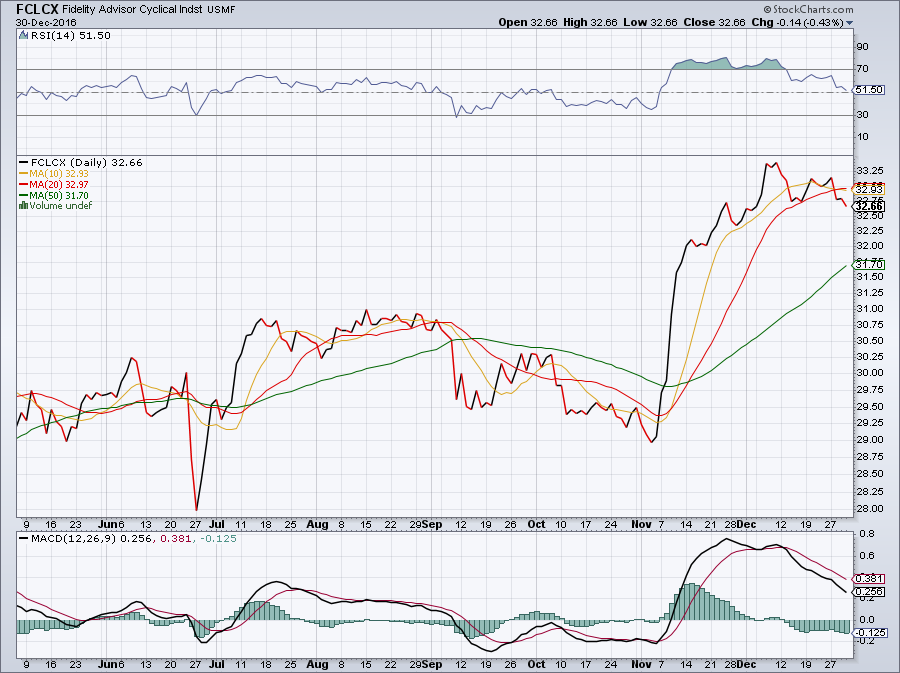Click the Close 32.66 header value
The width and height of the screenshot is (900, 673).
714,22
